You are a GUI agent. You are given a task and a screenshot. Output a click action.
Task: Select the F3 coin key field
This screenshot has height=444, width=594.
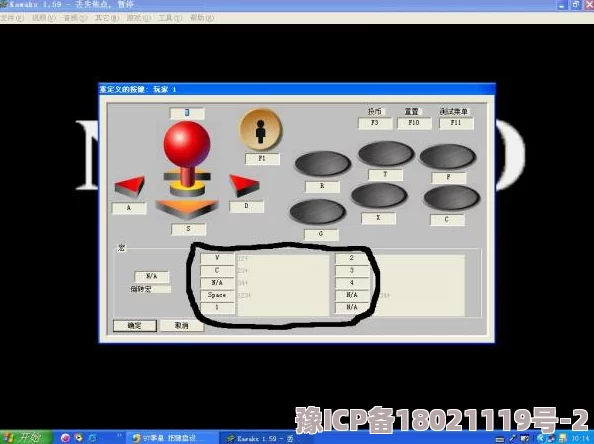coord(375,123)
